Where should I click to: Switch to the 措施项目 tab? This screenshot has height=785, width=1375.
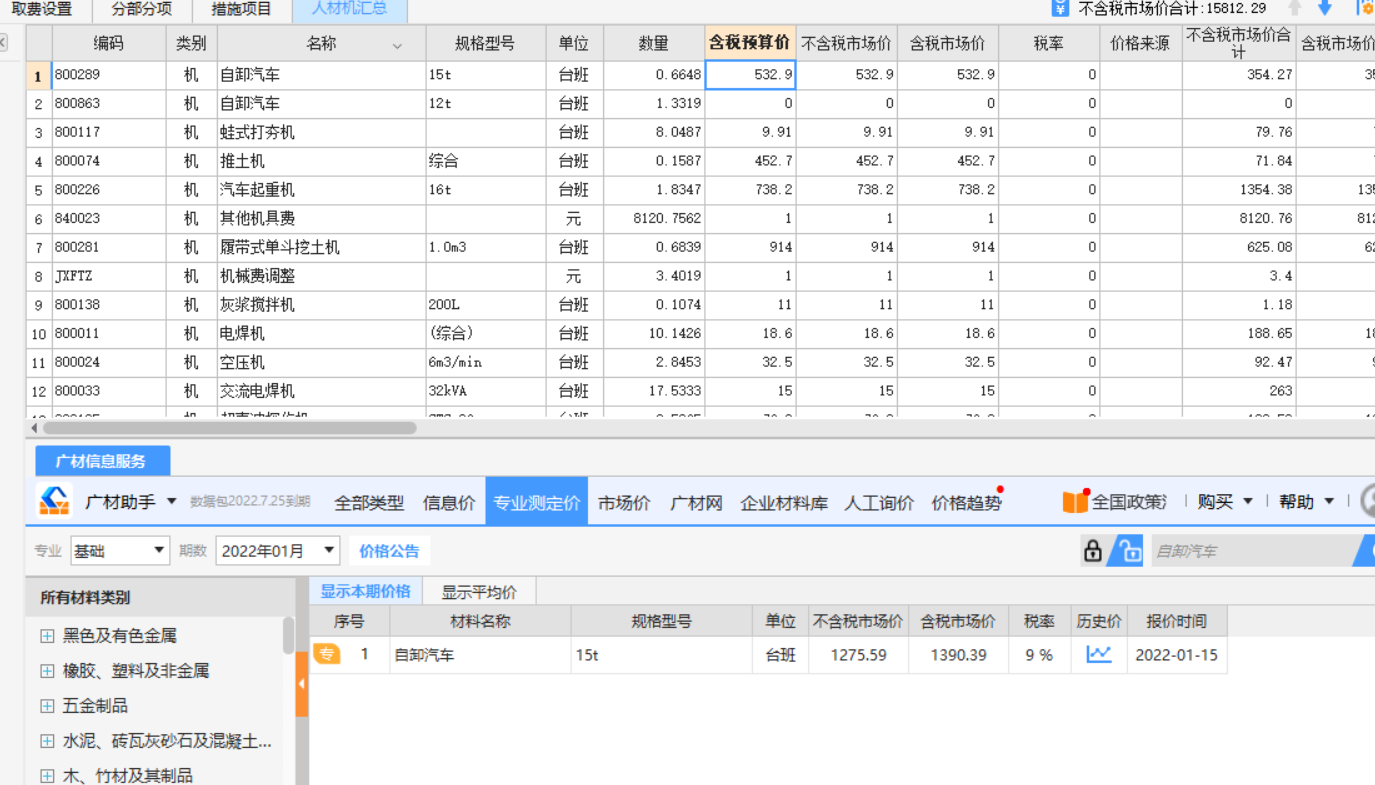pos(242,9)
